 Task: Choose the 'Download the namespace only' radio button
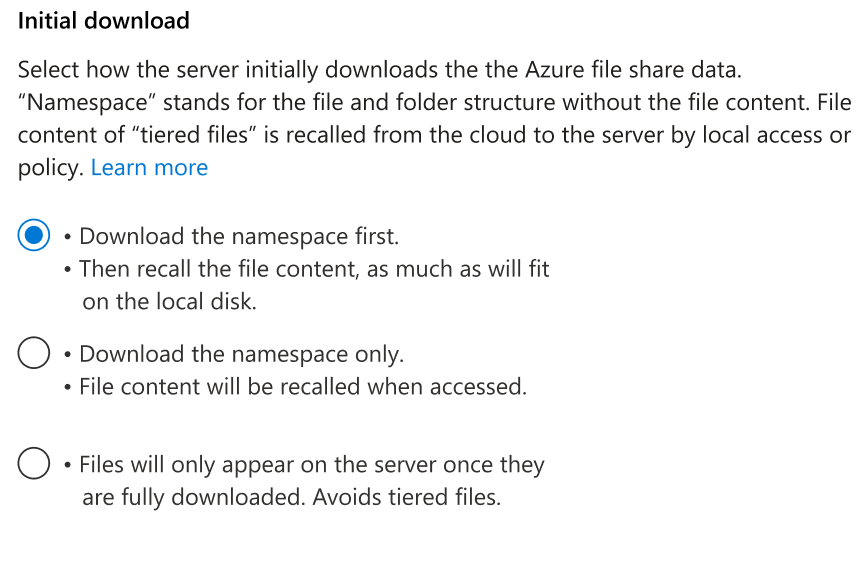(x=34, y=353)
